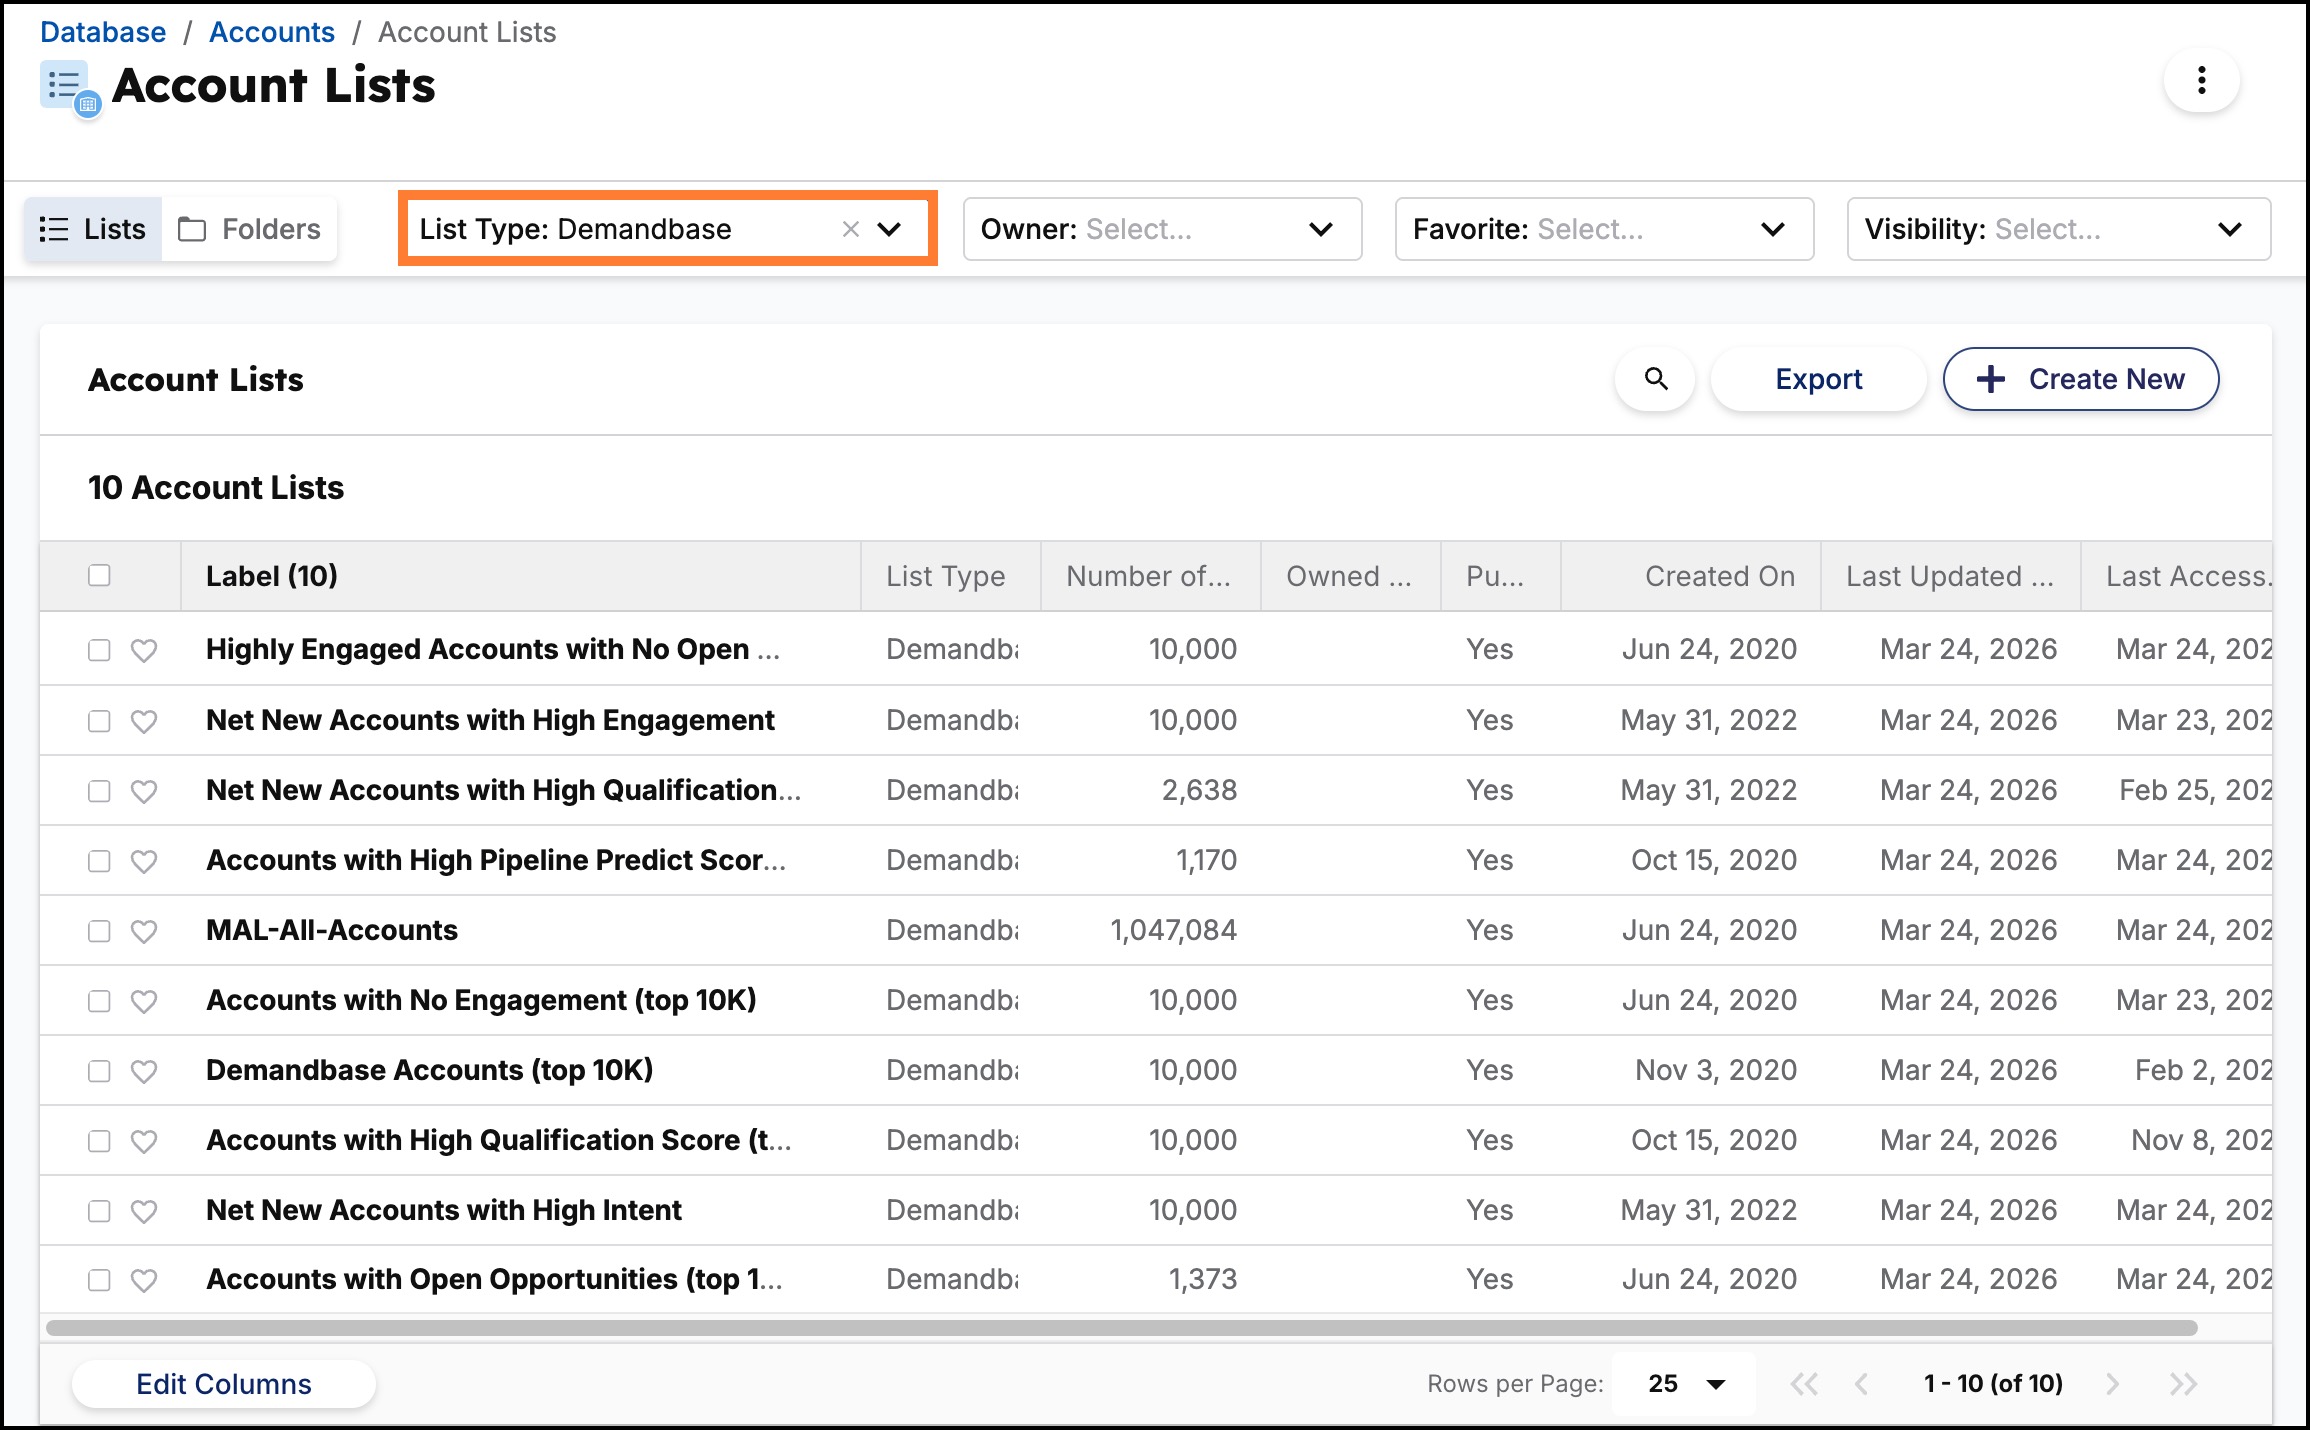Screen dimensions: 2310x1430
Task: Go to the next page arrow
Action: point(2112,1384)
